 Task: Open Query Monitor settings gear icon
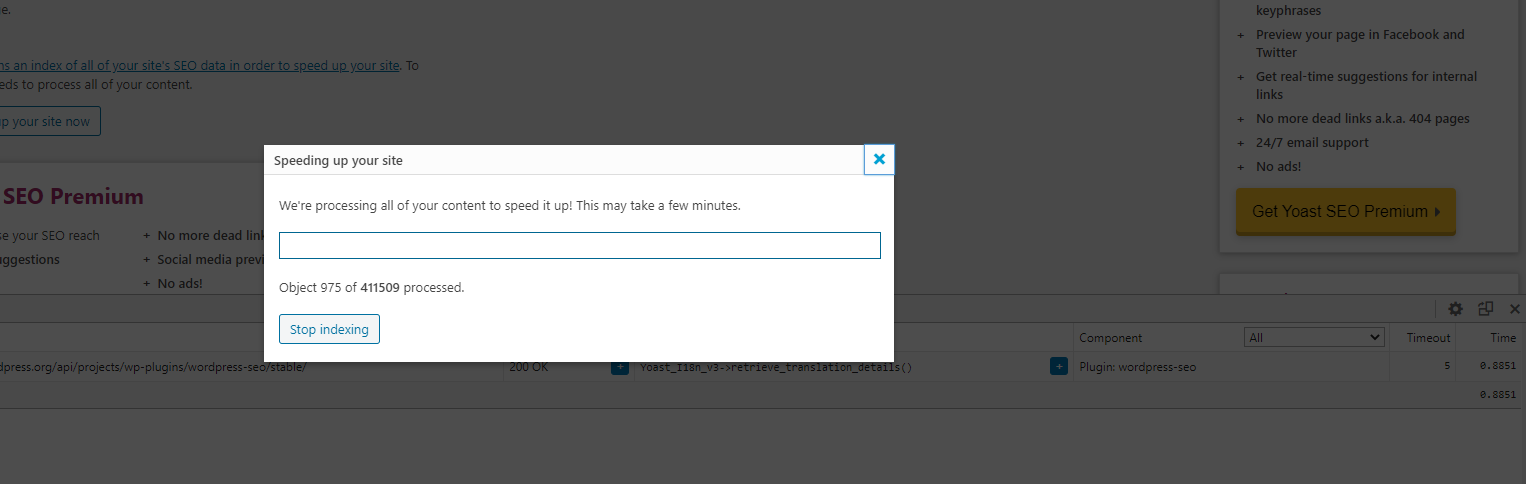tap(1455, 309)
